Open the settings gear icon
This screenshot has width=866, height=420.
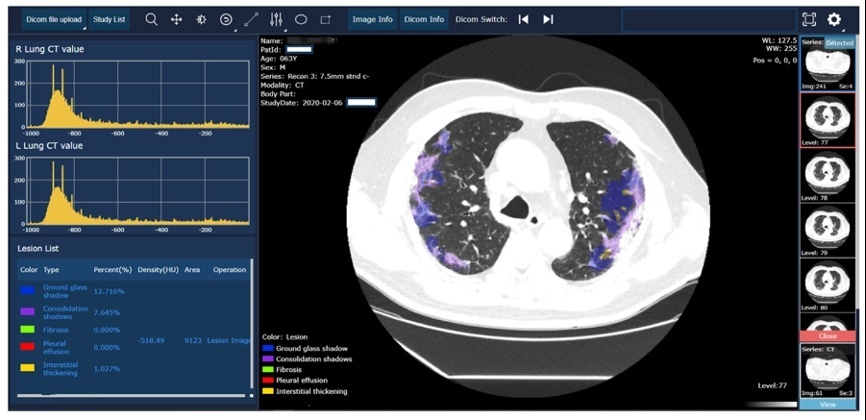(835, 19)
